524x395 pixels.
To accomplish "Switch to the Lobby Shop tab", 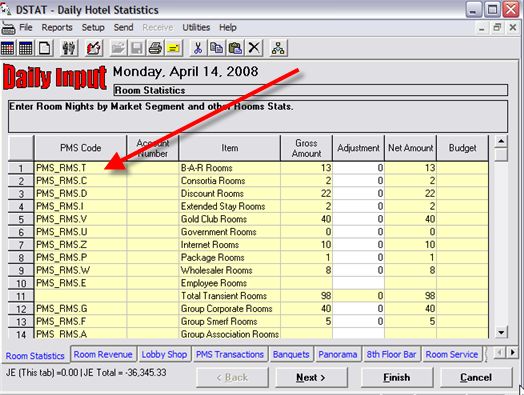I will tap(164, 355).
